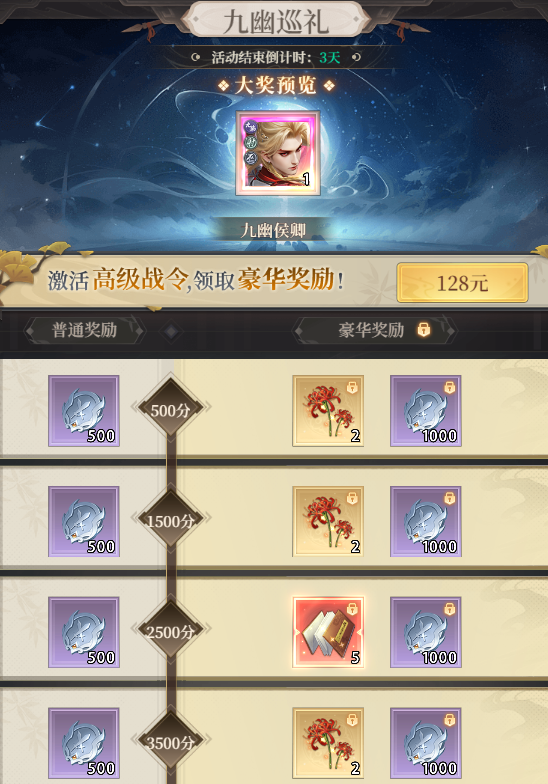
Task: Click the 500分 milestone diamond marker
Action: tap(170, 408)
